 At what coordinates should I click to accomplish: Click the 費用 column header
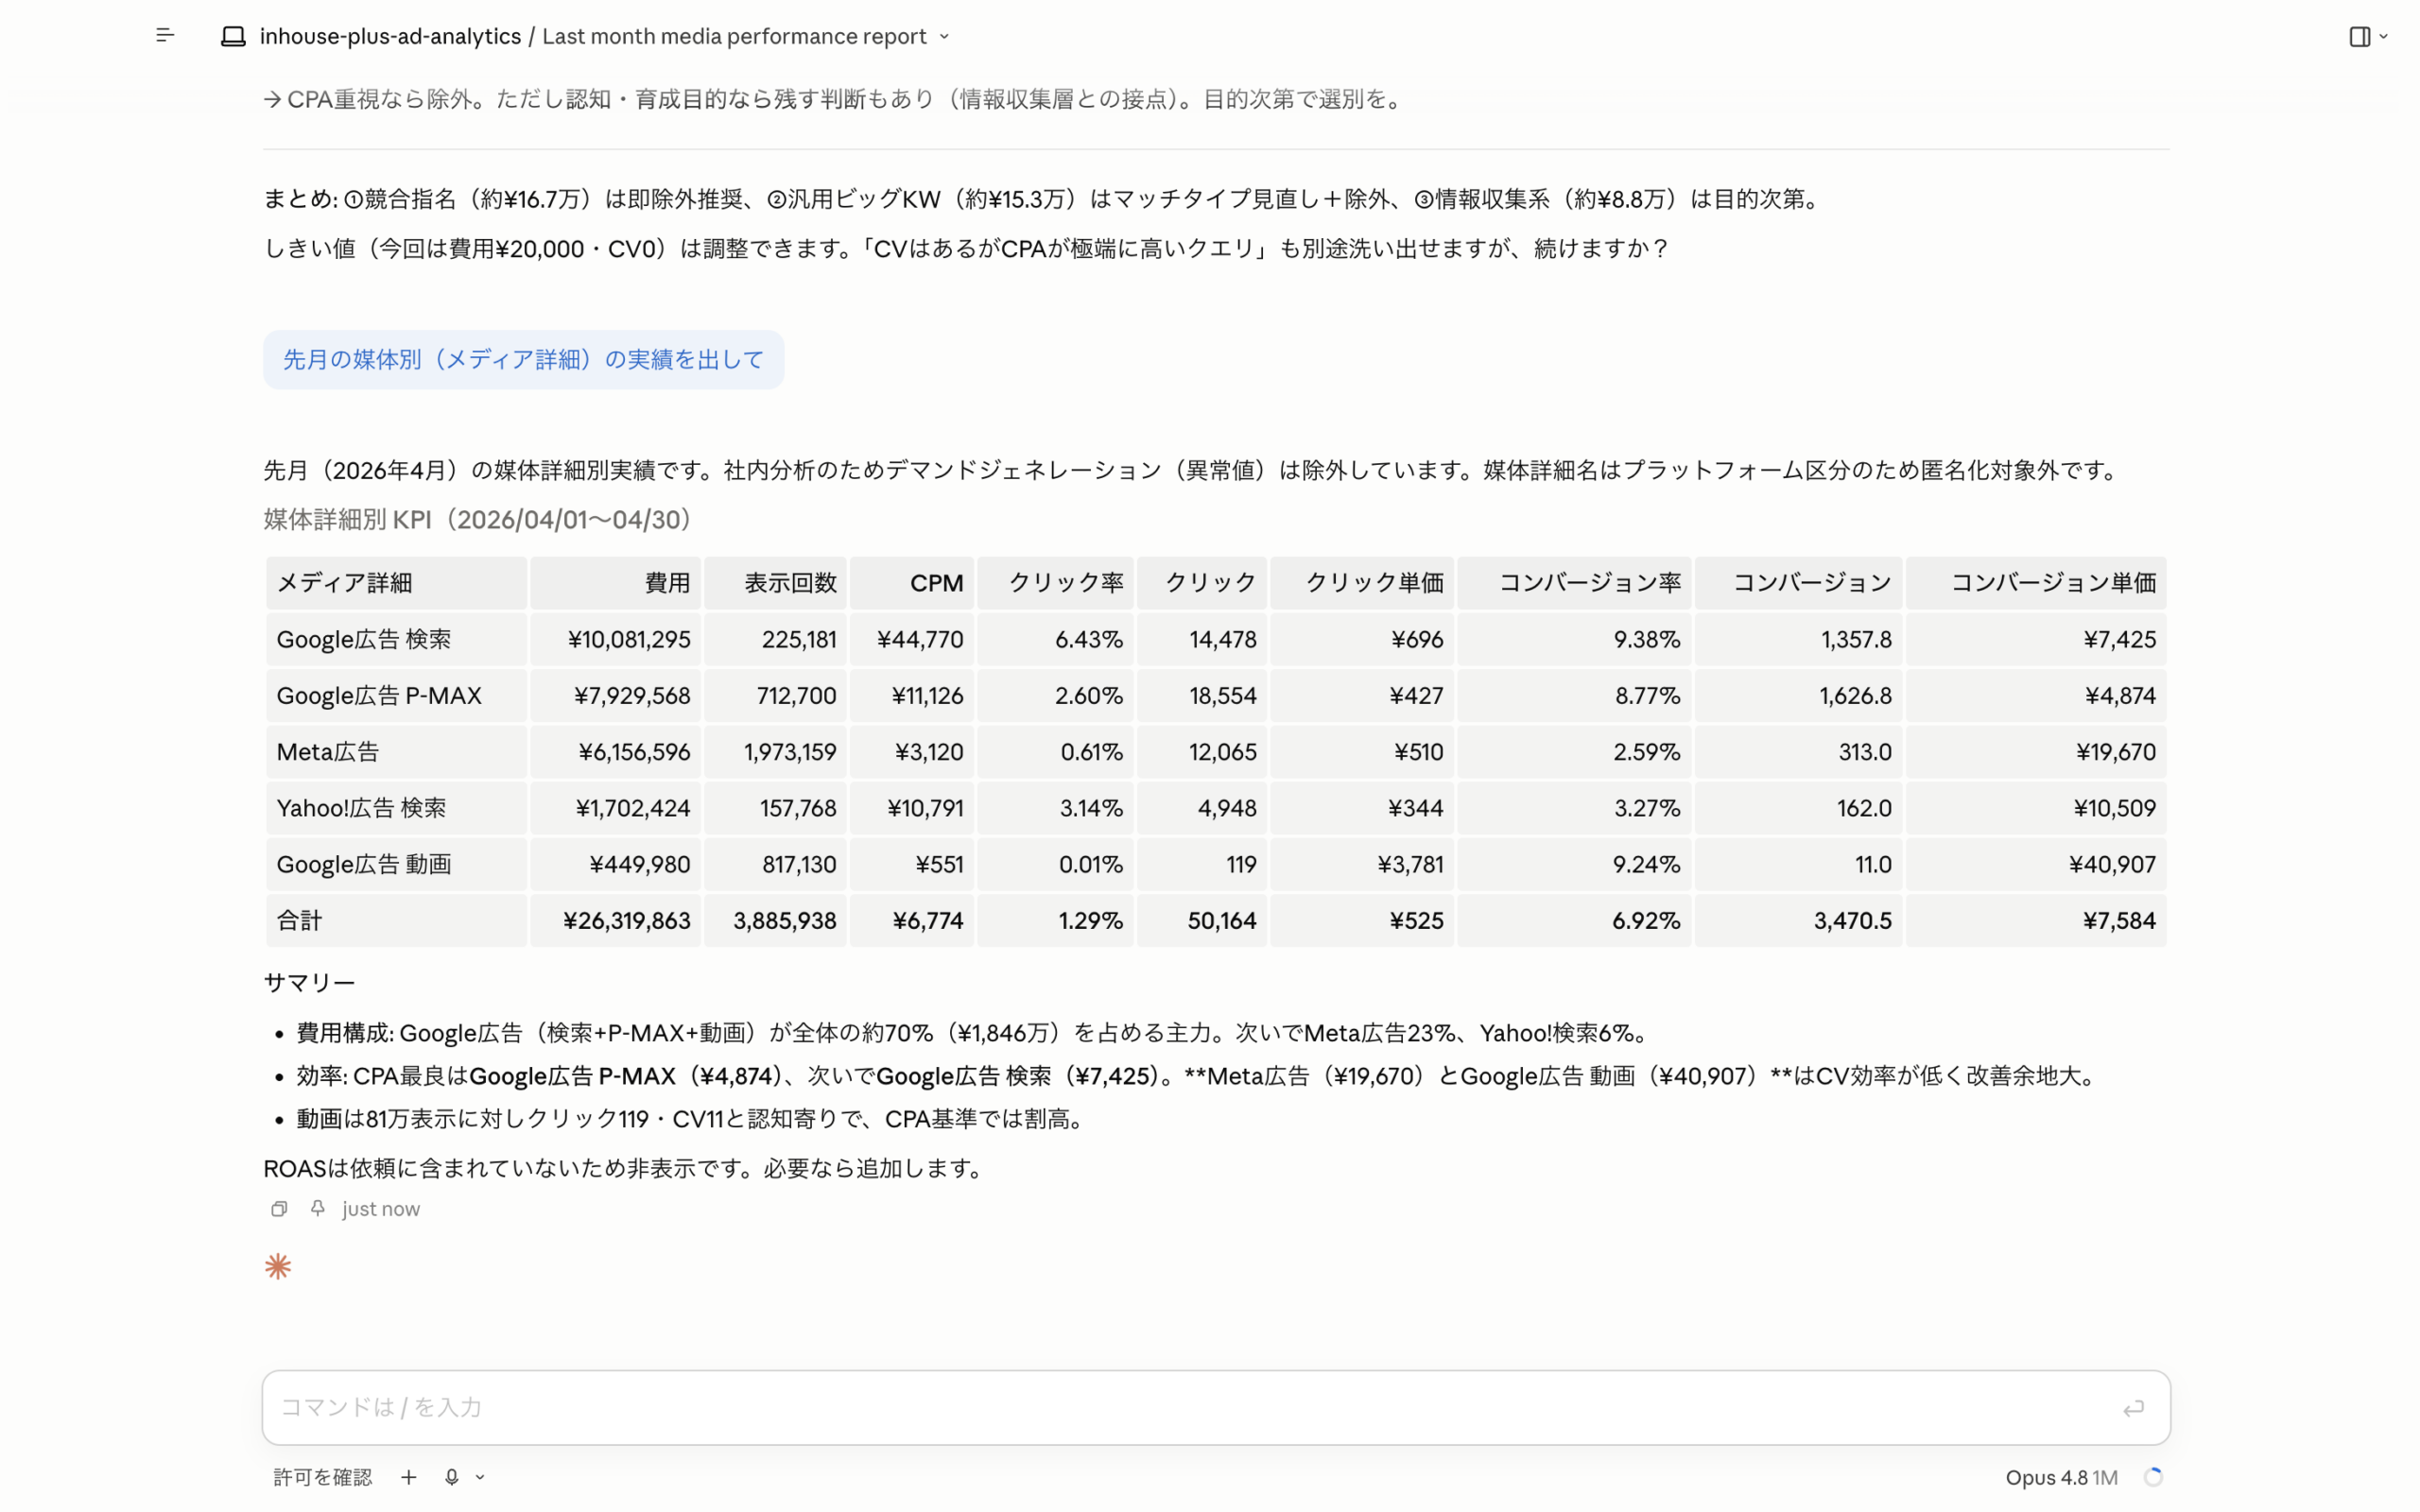[x=615, y=583]
